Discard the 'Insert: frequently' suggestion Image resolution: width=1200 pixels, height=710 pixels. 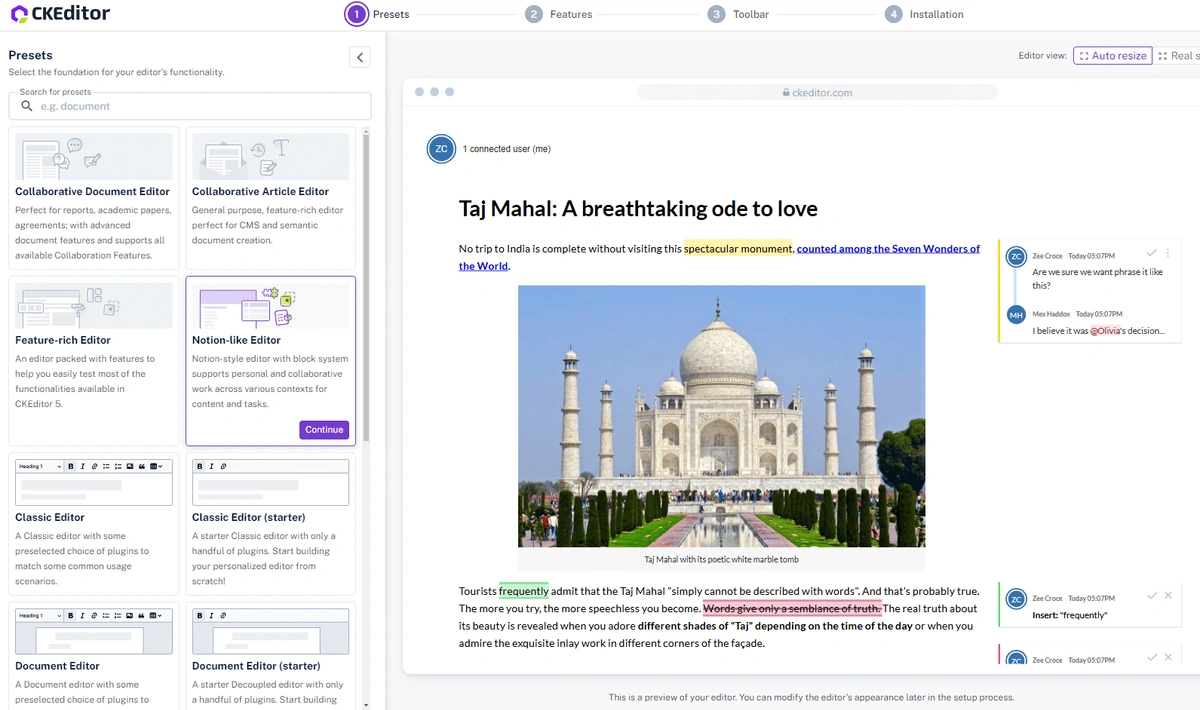(x=1168, y=596)
